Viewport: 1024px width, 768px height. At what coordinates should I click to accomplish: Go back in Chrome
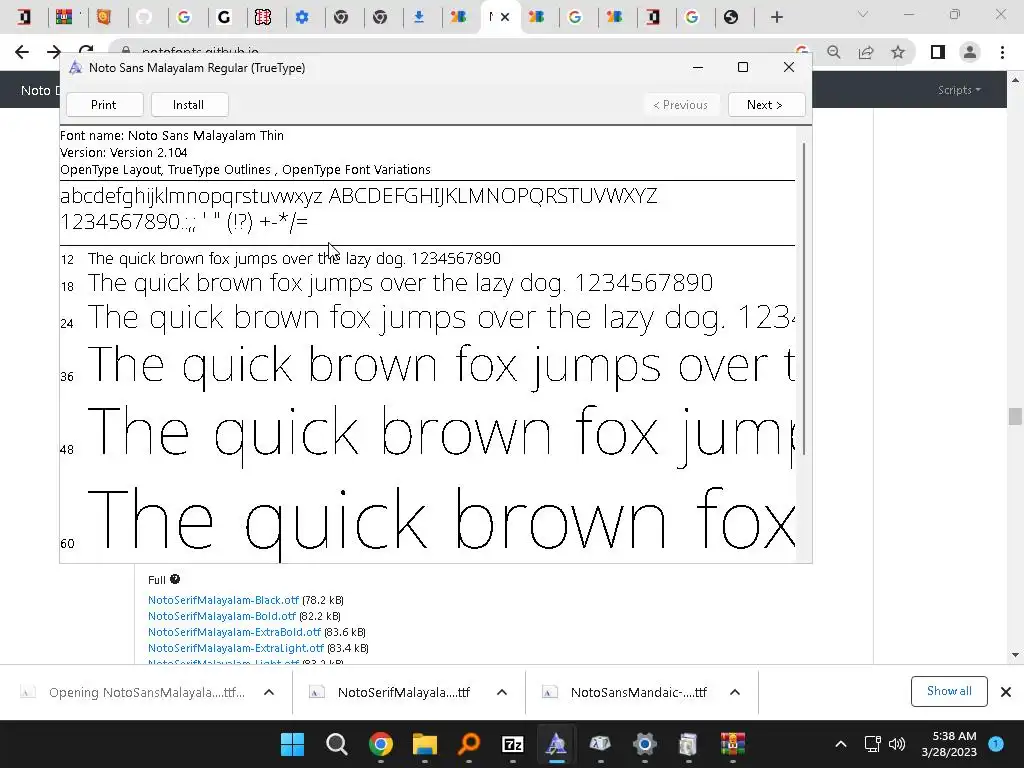(22, 52)
